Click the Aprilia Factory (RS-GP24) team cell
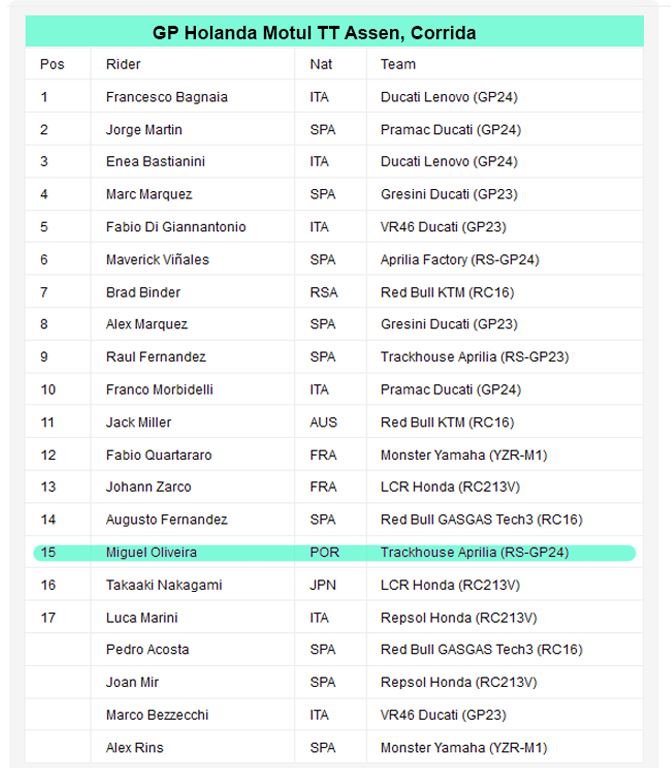 [x=460, y=260]
